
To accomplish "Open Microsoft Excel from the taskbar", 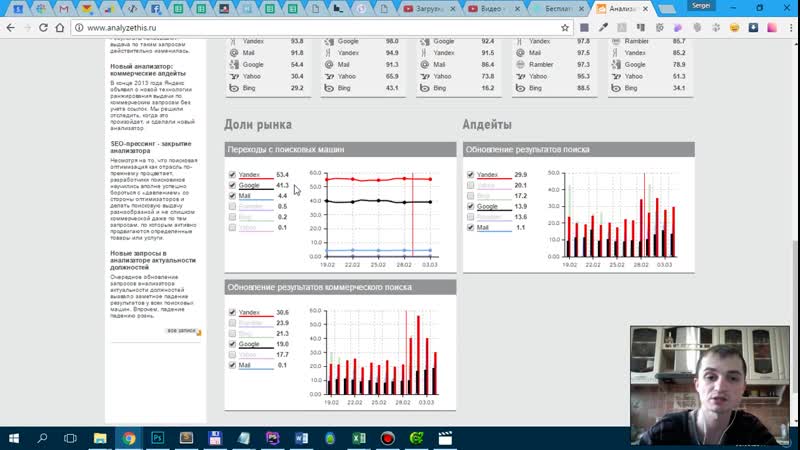I will point(359,438).
